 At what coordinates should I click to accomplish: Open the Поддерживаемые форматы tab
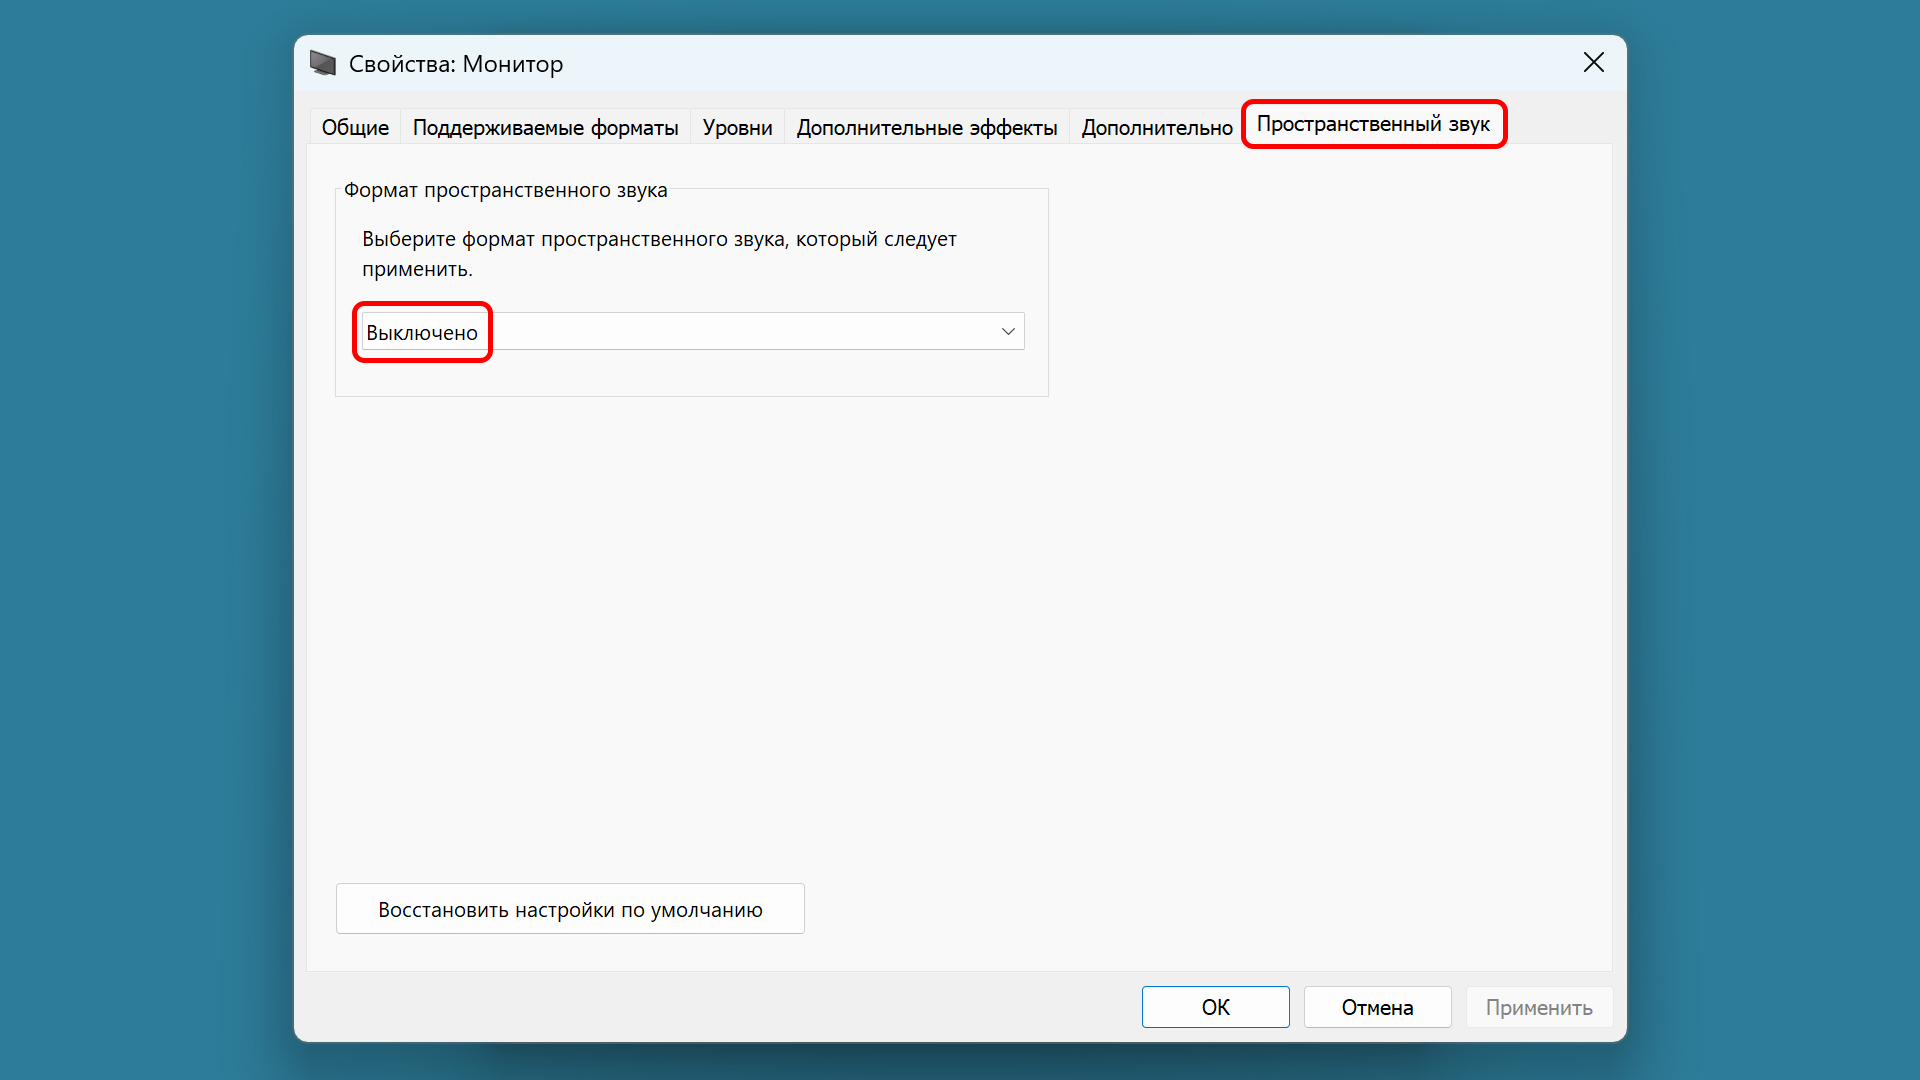pos(545,127)
